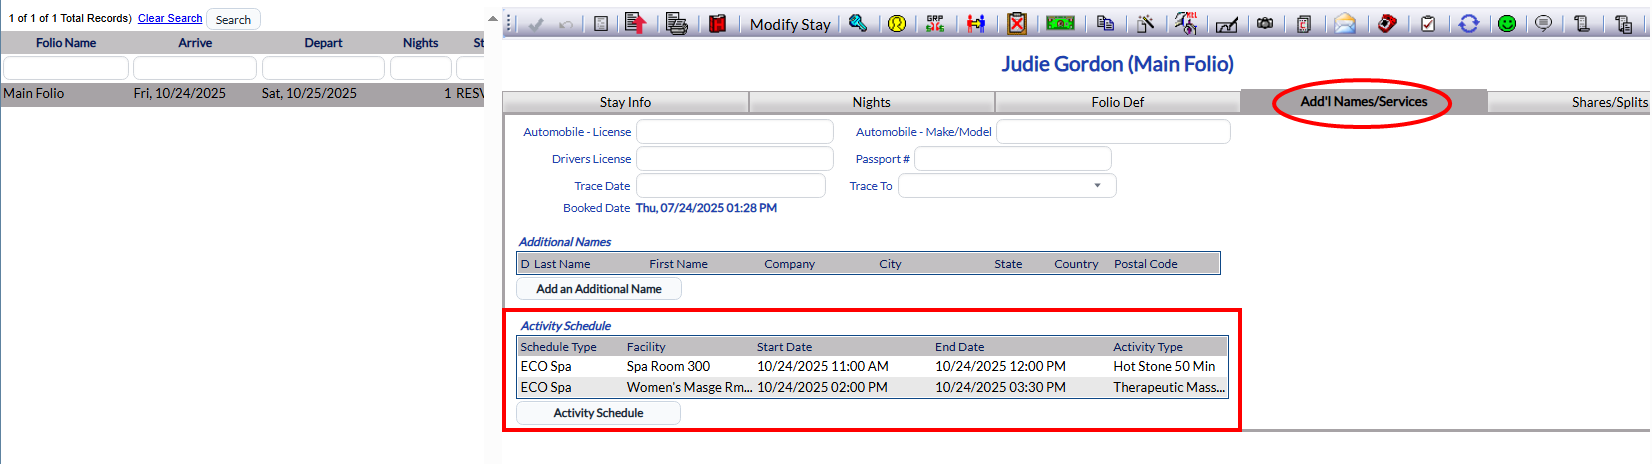This screenshot has height=464, width=1652.
Task: Click the undo arrow icon in toolbar
Action: 566,24
